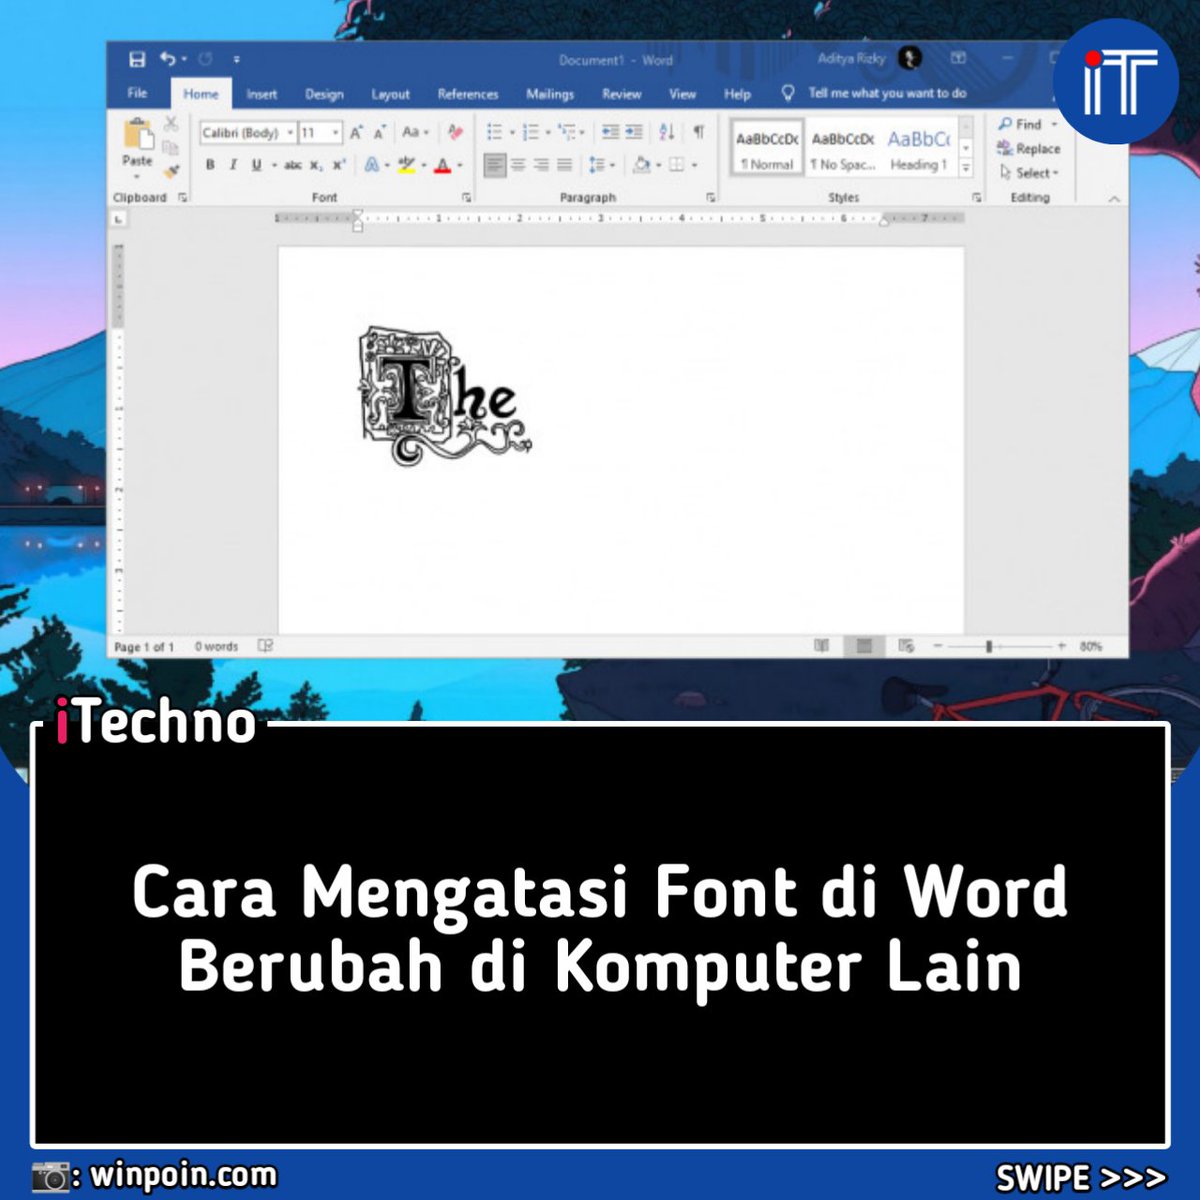The height and width of the screenshot is (1200, 1200).
Task: Select Justify paragraph alignment
Action: (565, 165)
